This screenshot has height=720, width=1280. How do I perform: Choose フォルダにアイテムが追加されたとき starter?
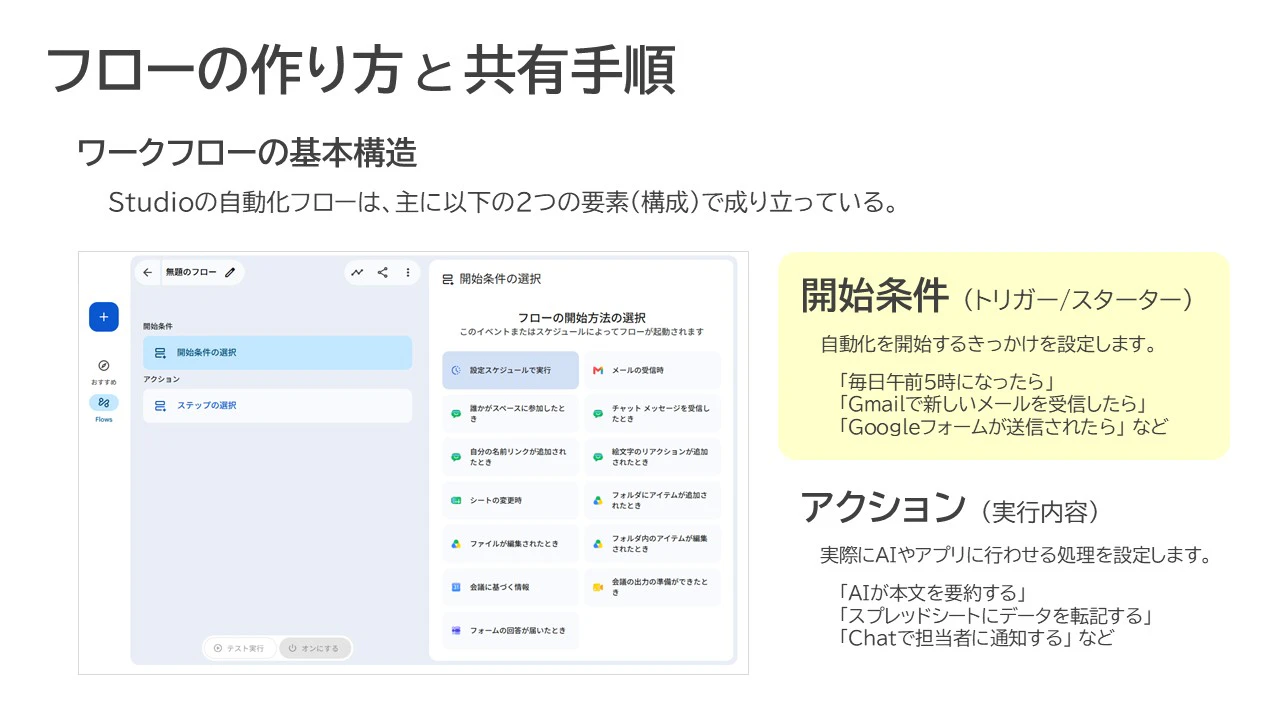coord(652,500)
